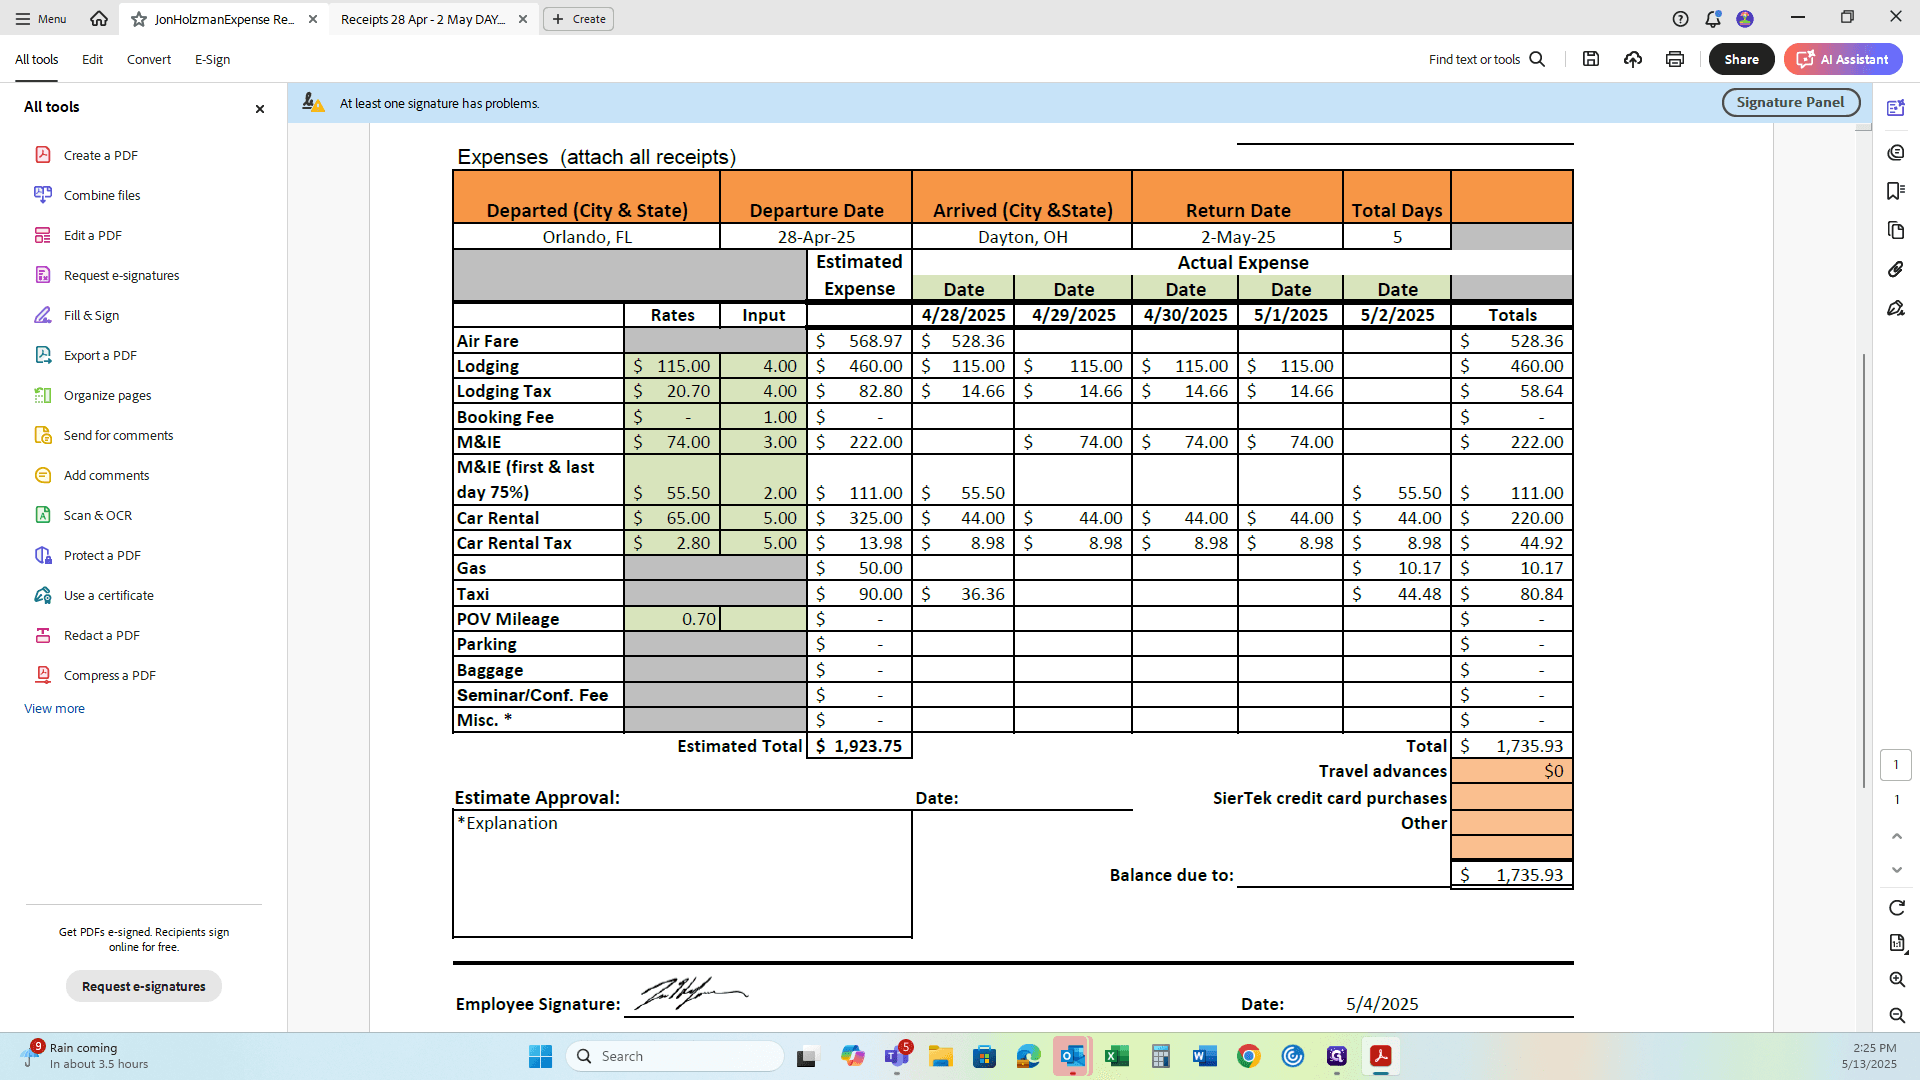1920x1080 pixels.
Task: Close the Receipts document tab
Action: [522, 19]
